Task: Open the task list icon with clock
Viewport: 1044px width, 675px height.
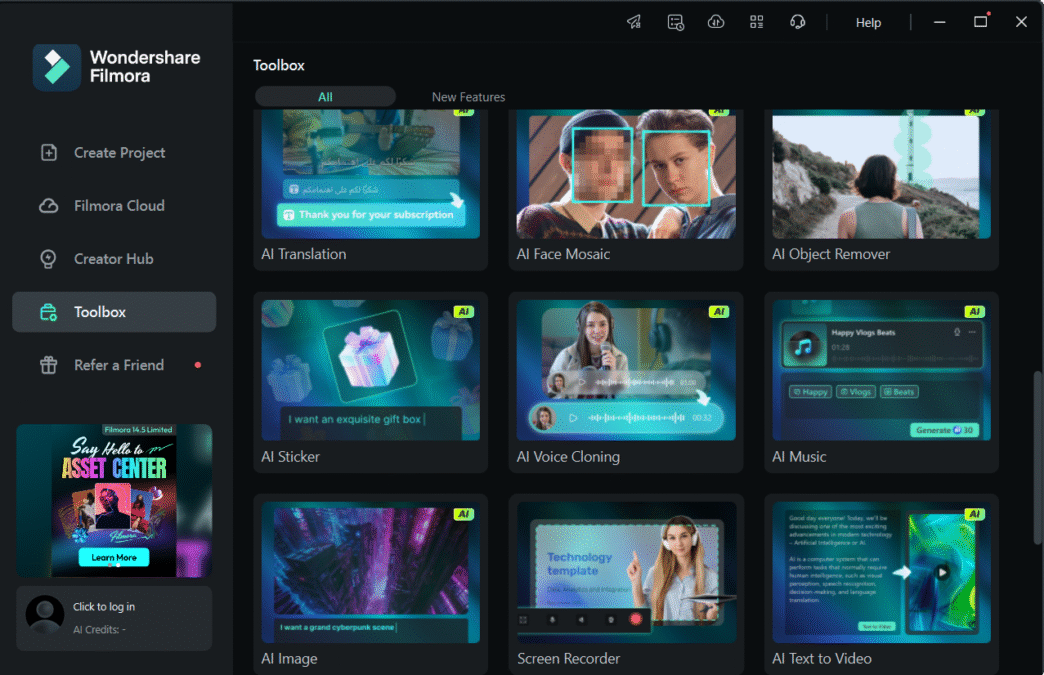Action: 675,22
